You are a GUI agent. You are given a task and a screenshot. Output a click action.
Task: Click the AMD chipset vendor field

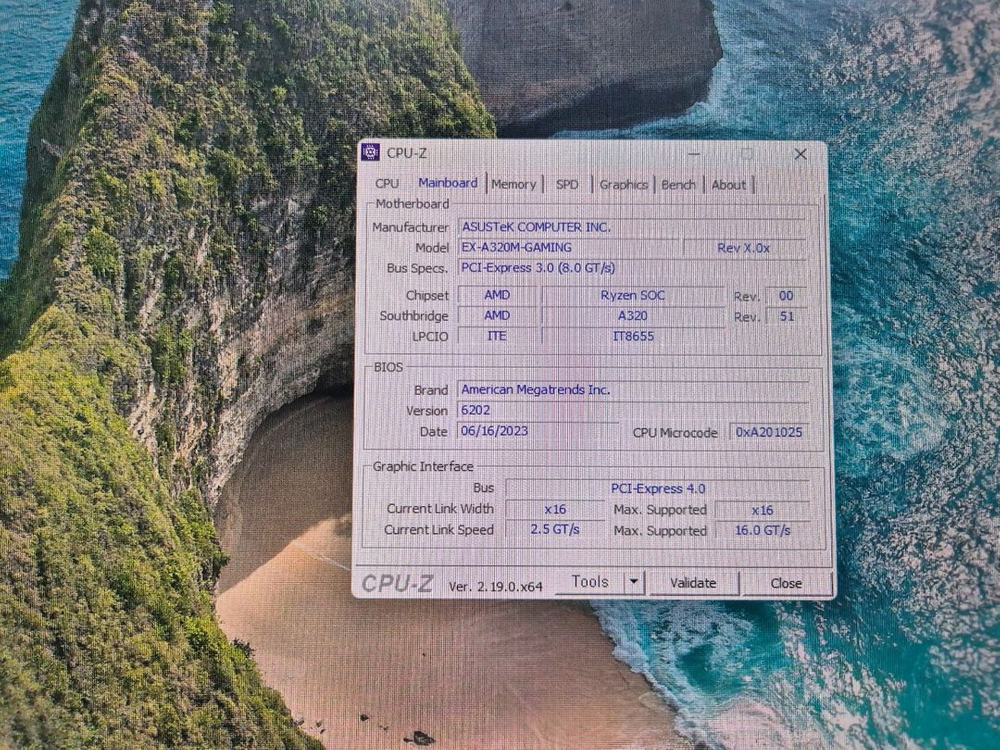[x=497, y=295]
